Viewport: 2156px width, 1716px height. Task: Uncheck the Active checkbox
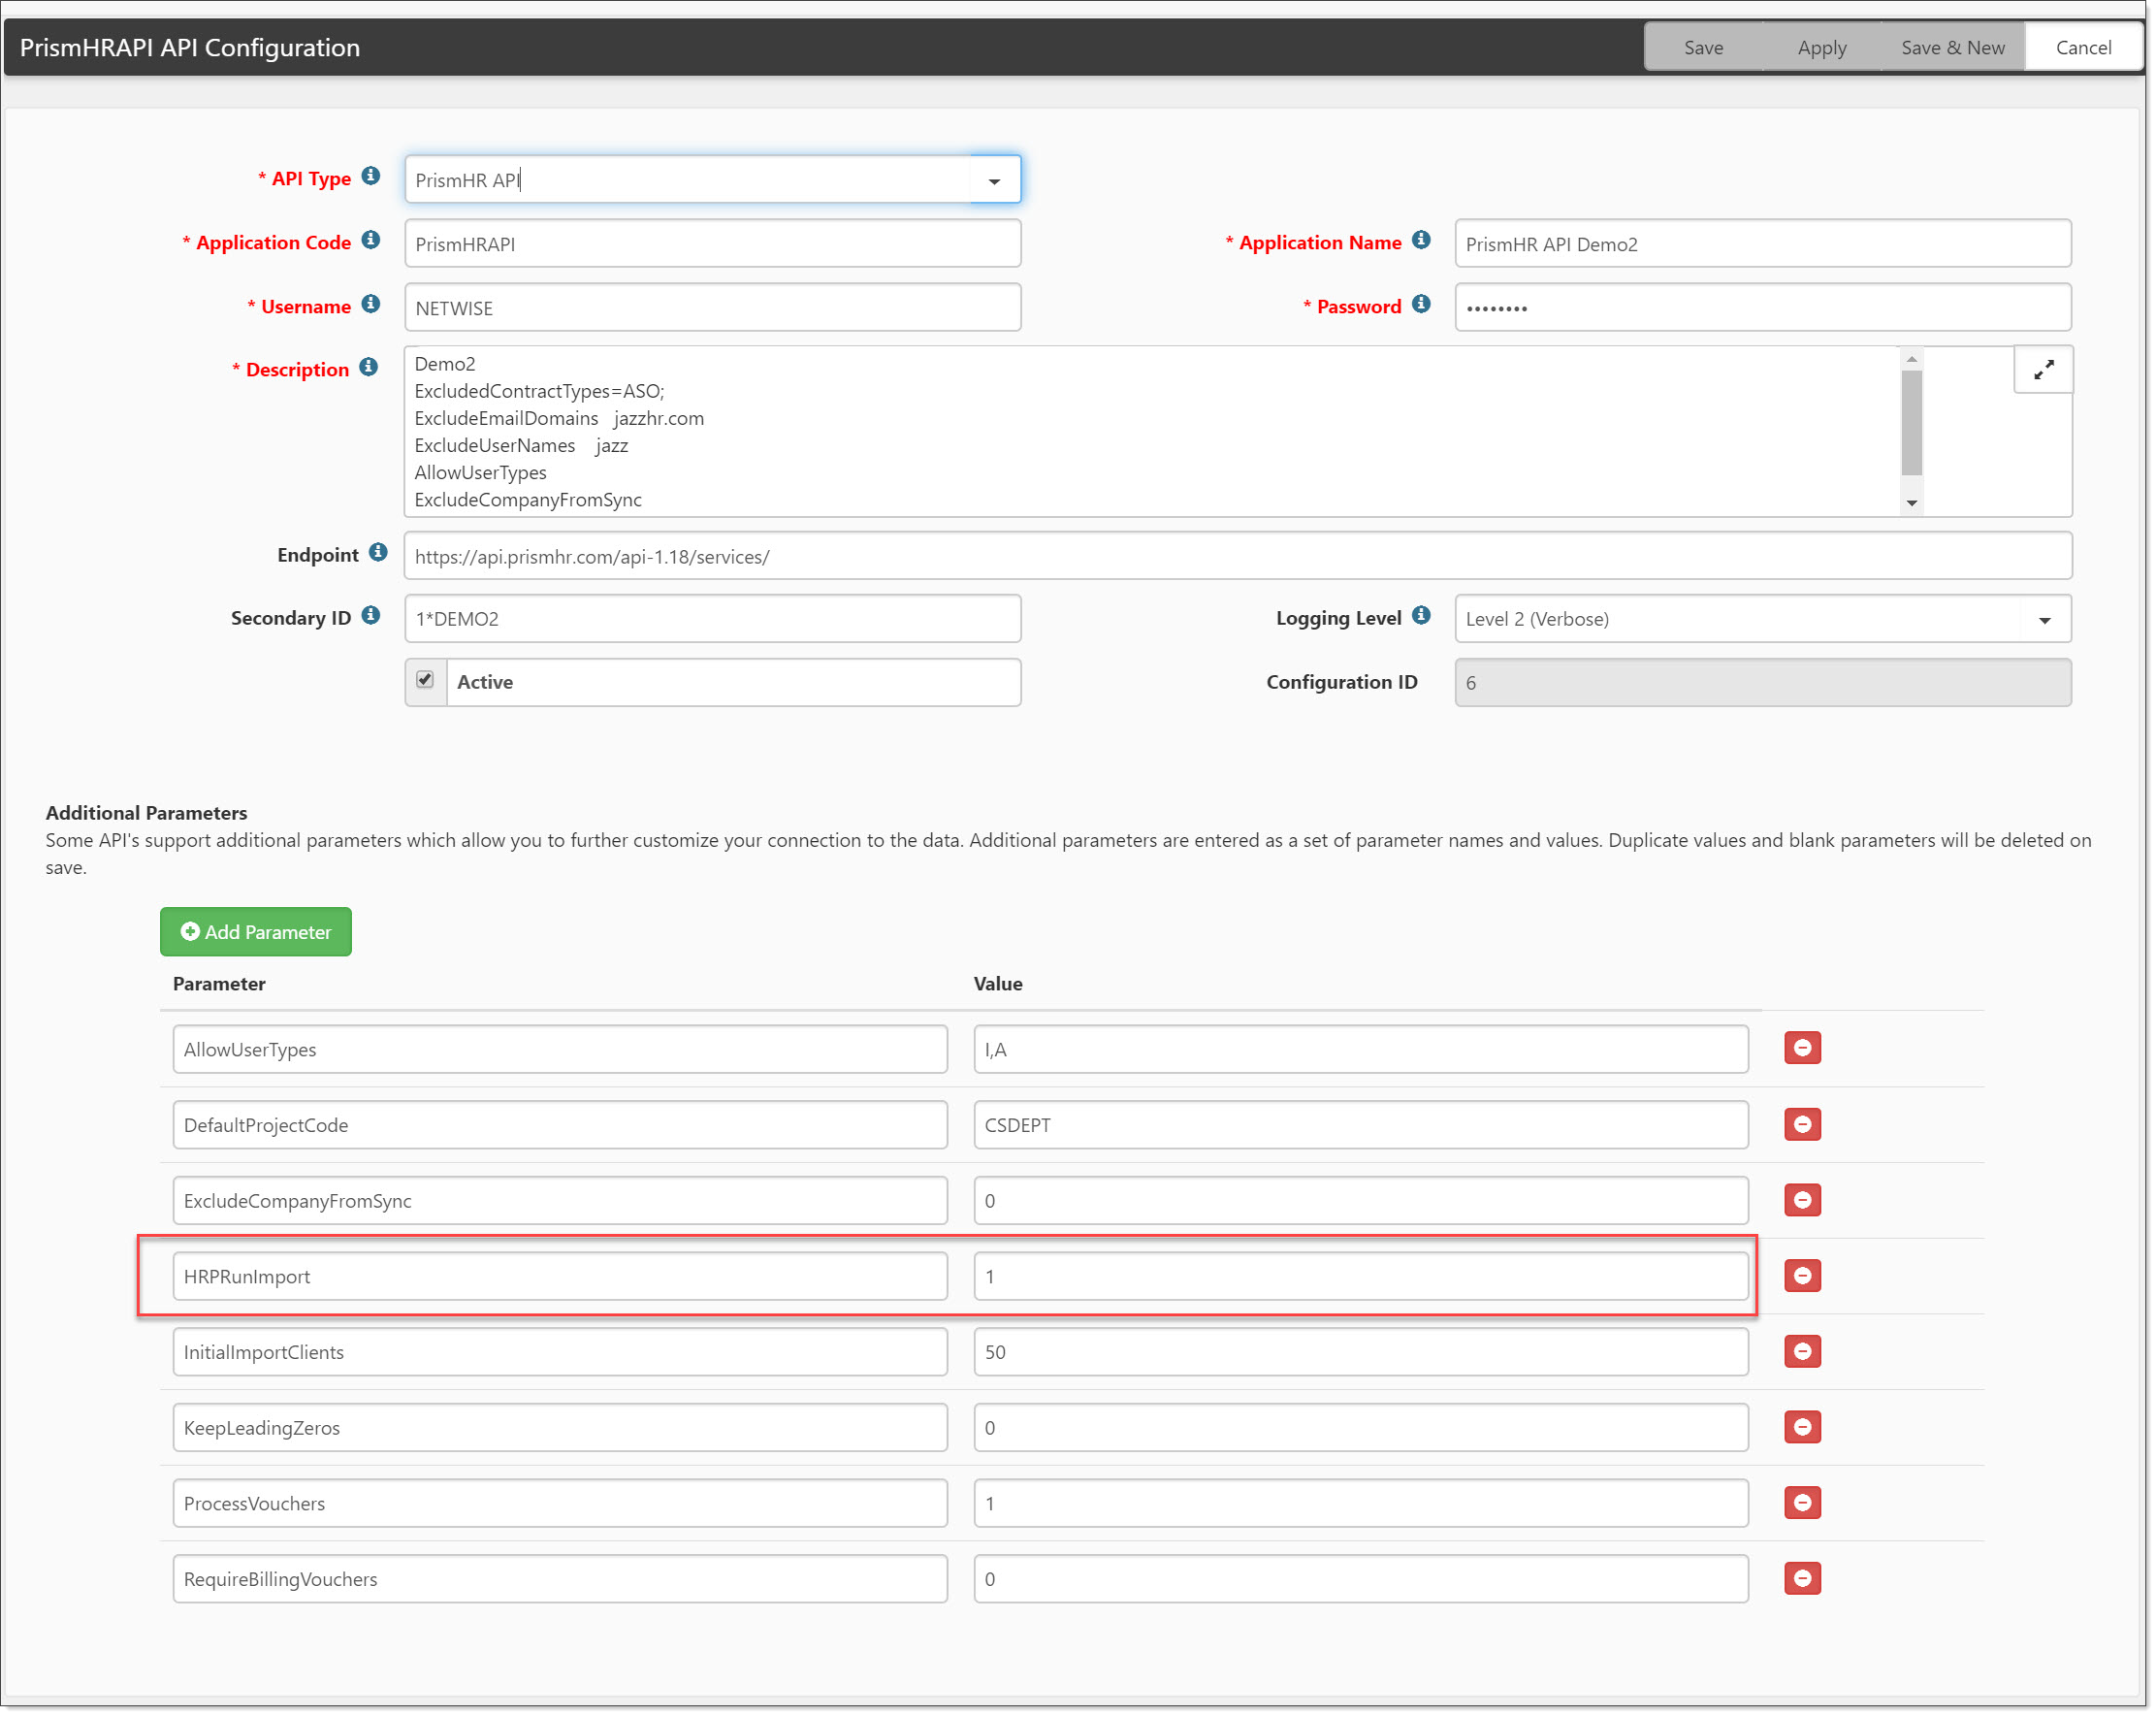pos(425,681)
